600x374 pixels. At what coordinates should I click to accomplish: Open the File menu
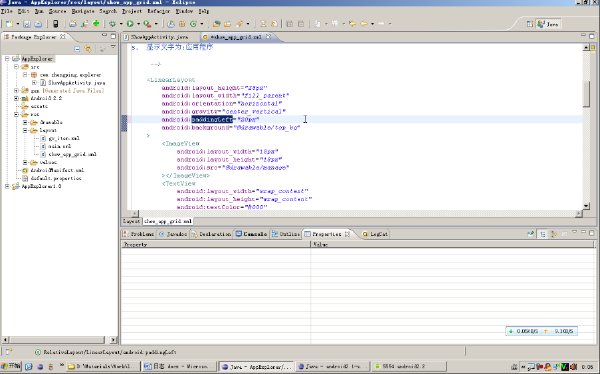point(7,11)
